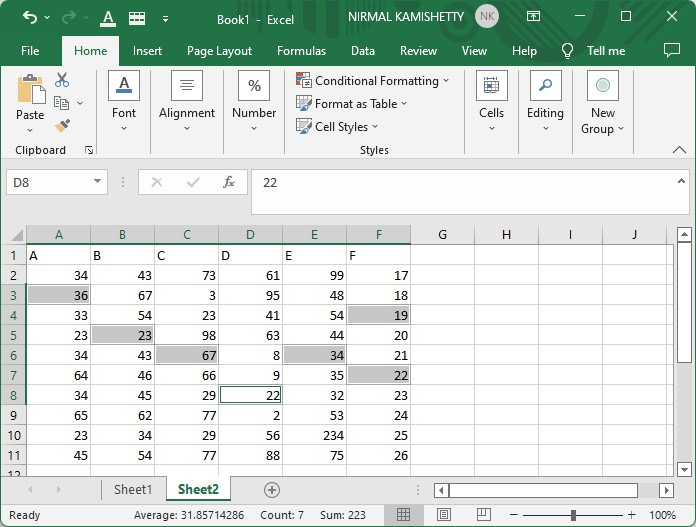Click horizontal scrollbar right arrow
Screen dimensions: 696x527
pyautogui.click(x=666, y=491)
